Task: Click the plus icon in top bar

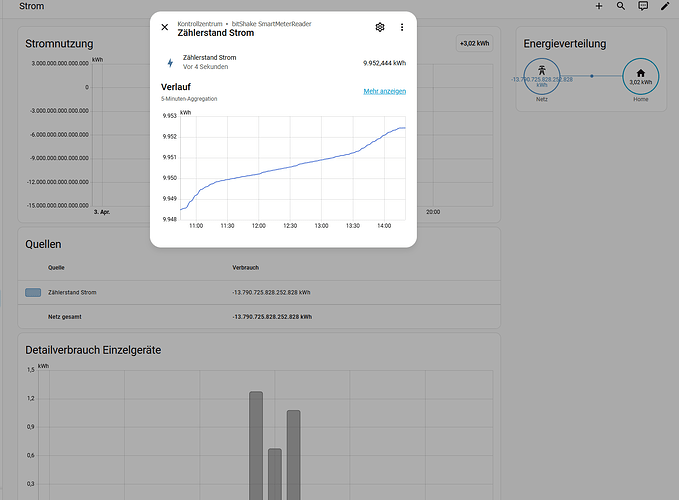Action: [599, 7]
